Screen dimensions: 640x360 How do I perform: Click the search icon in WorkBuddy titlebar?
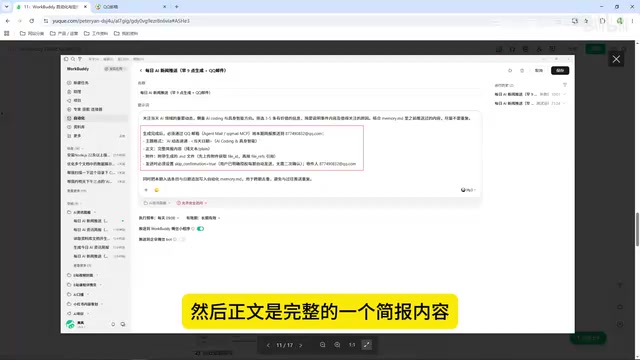73,59
